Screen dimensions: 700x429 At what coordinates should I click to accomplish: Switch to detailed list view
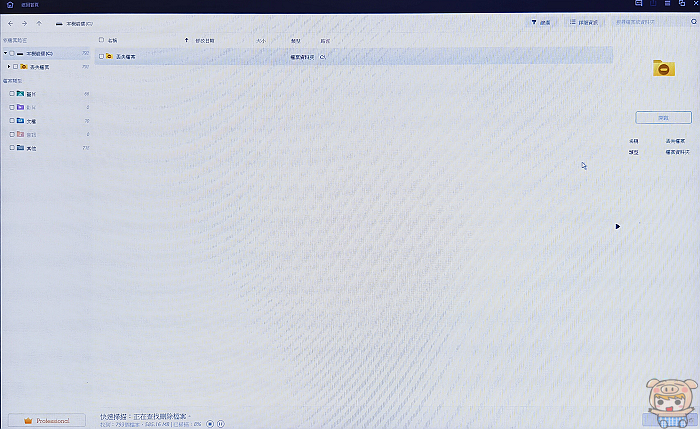(583, 21)
